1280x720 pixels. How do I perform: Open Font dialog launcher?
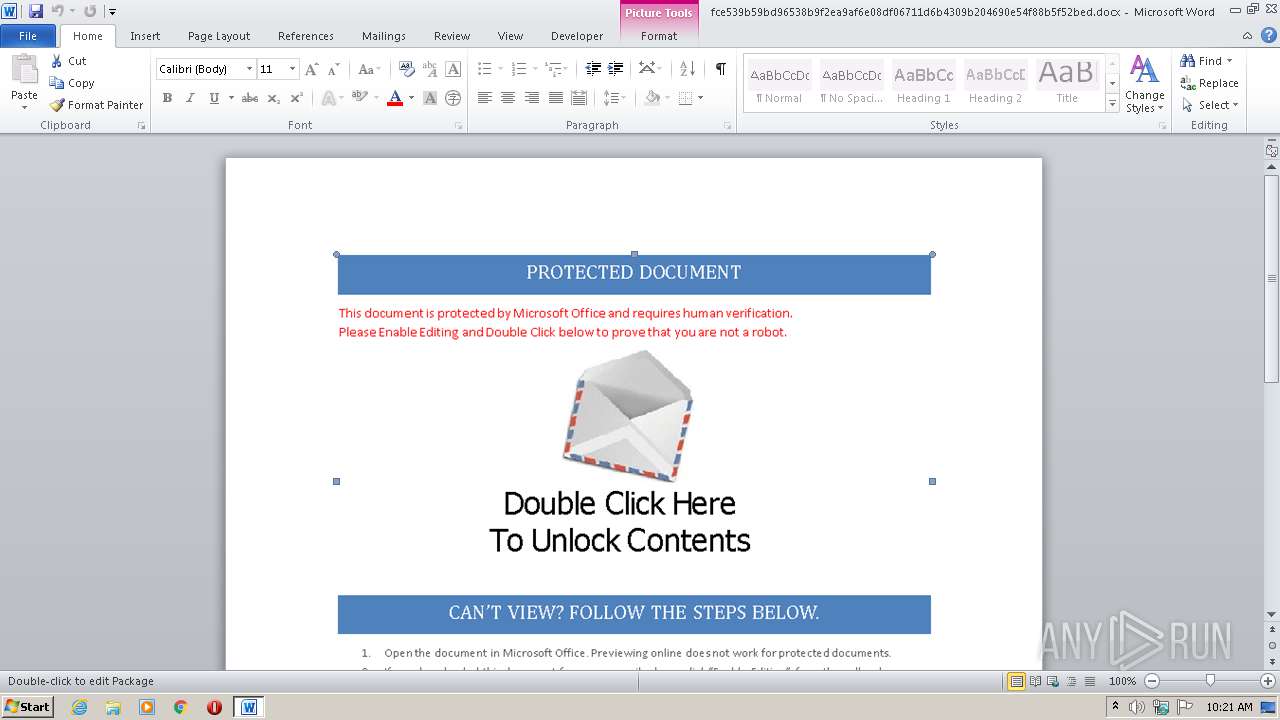pyautogui.click(x=458, y=126)
